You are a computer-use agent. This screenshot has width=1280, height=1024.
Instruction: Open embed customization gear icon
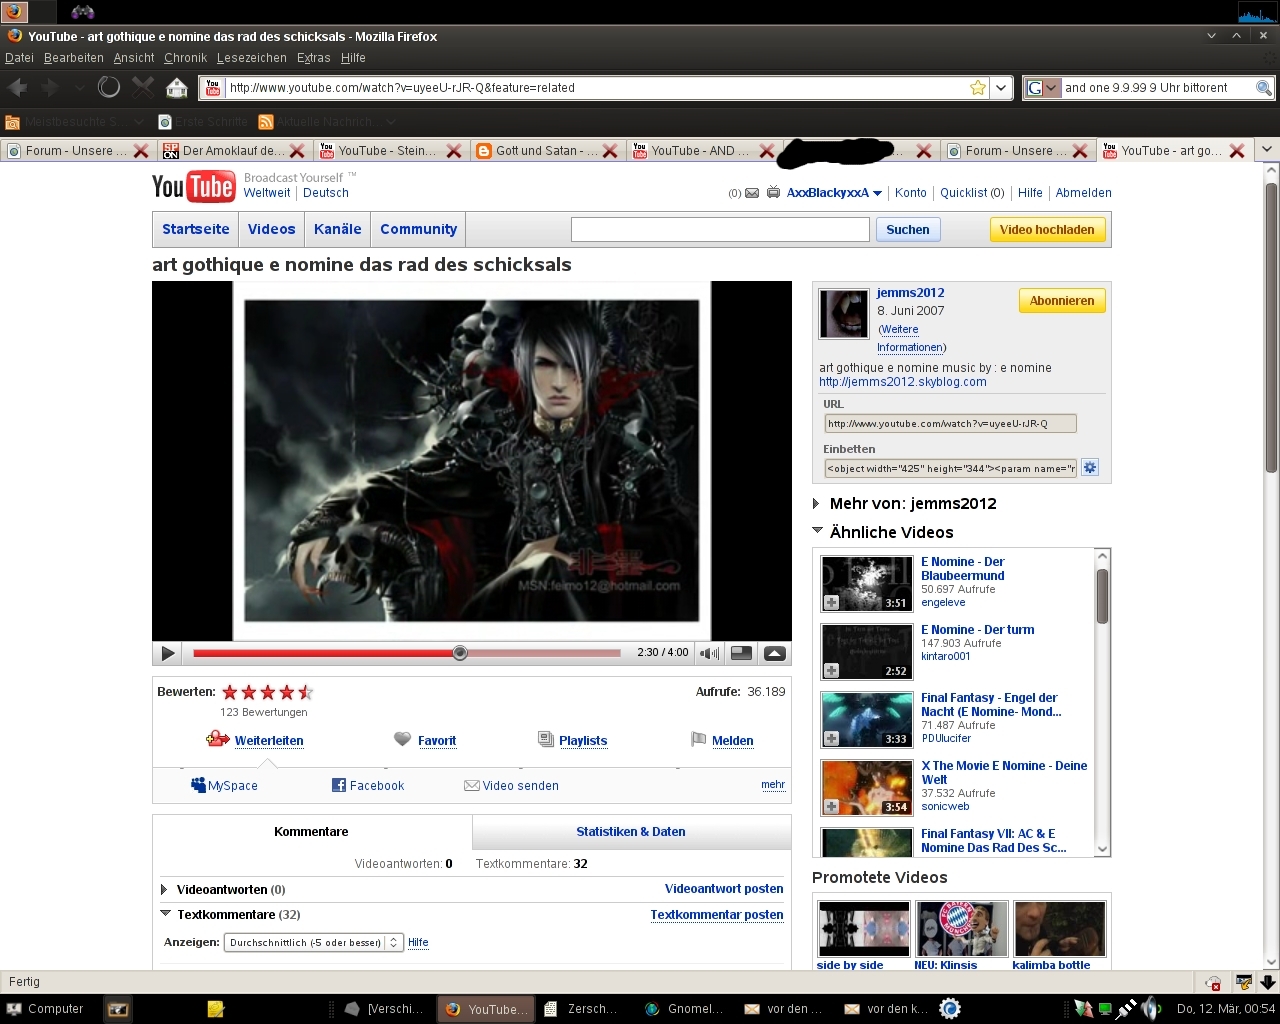1090,468
